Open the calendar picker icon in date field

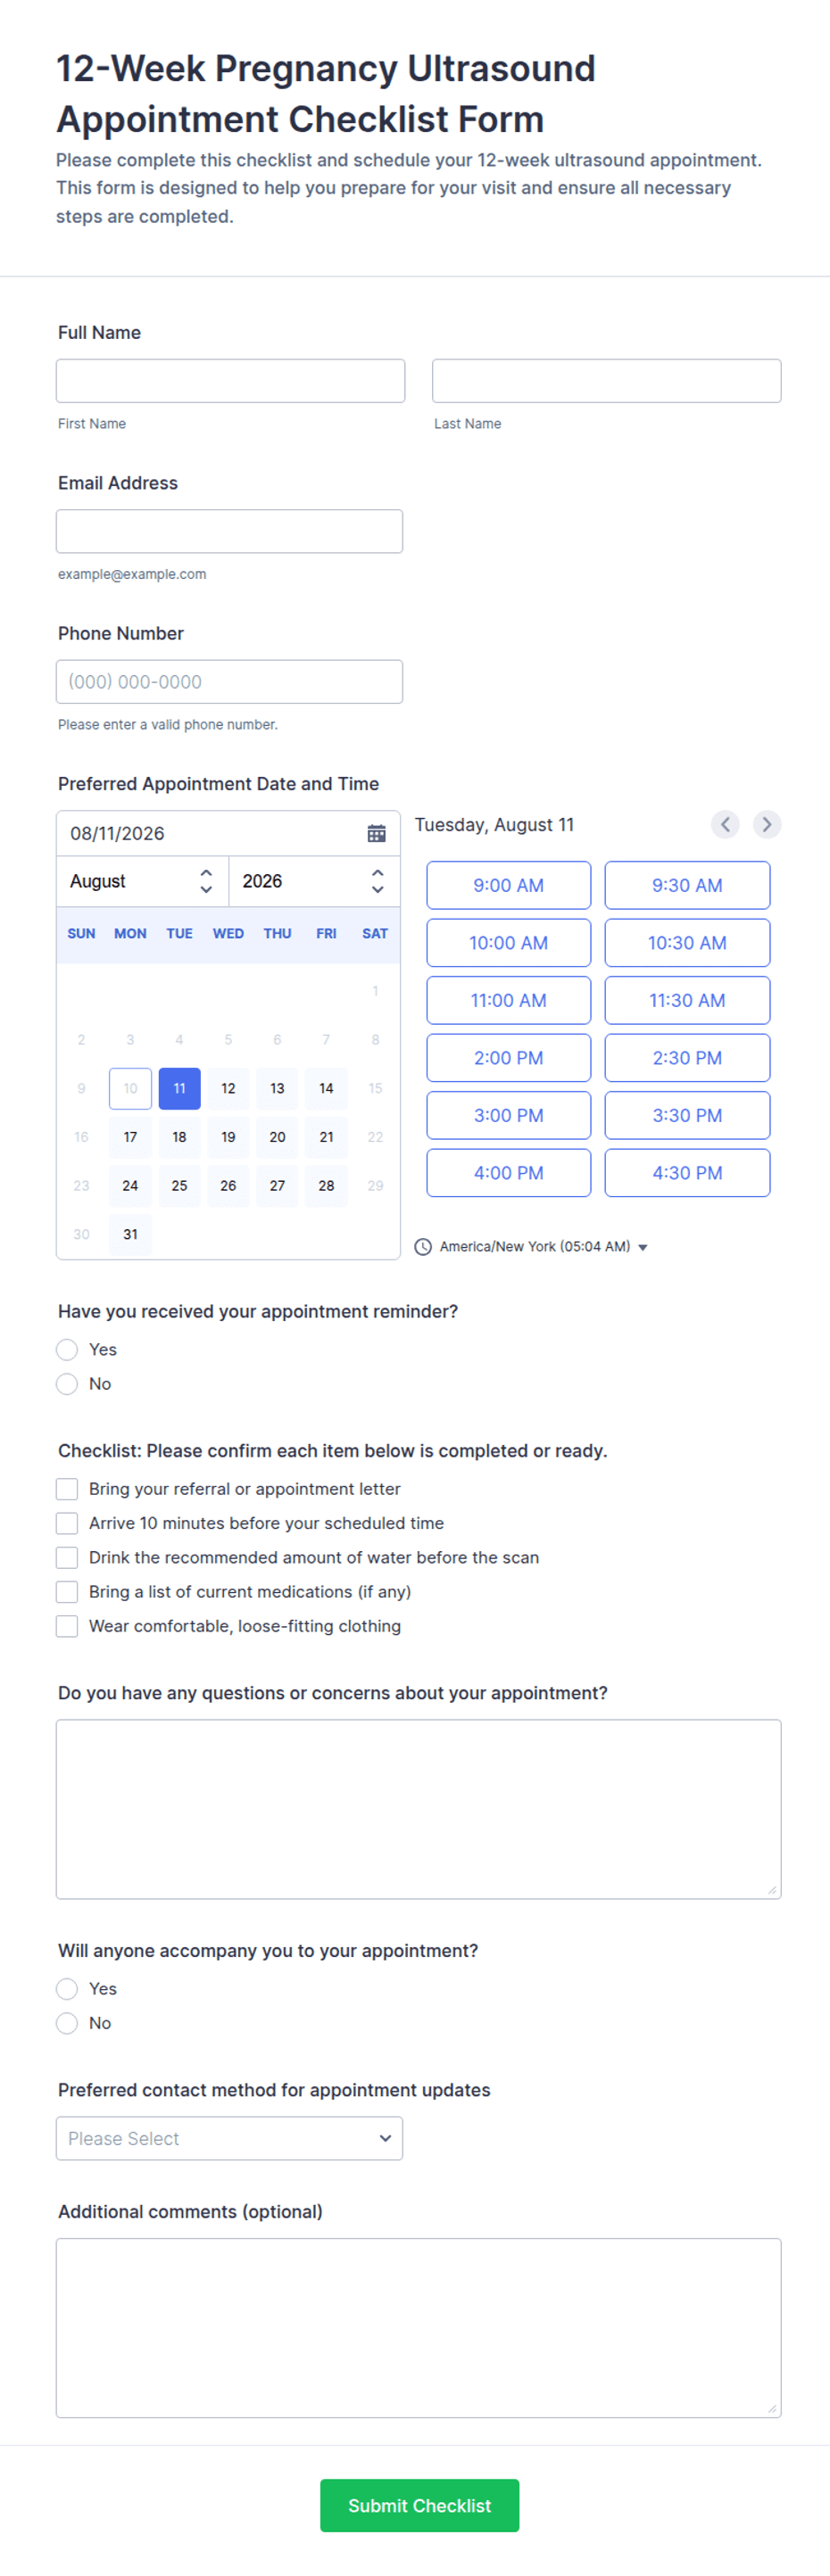(376, 833)
